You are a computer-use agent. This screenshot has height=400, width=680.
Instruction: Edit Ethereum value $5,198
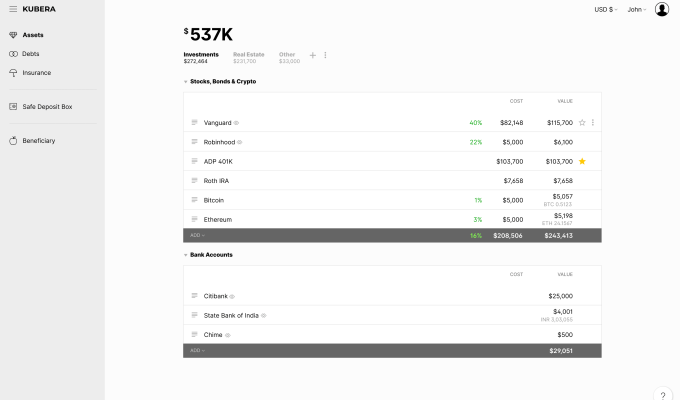pos(563,216)
